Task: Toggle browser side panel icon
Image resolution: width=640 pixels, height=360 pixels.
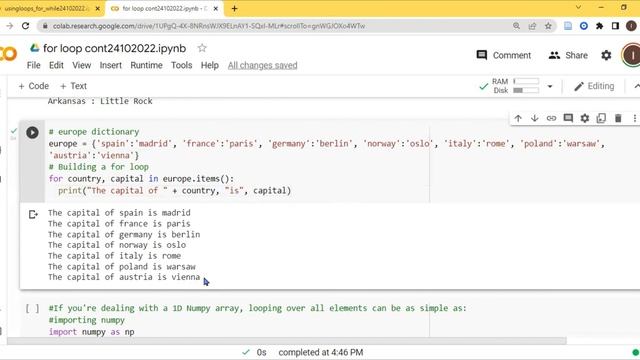Action: 615,26
